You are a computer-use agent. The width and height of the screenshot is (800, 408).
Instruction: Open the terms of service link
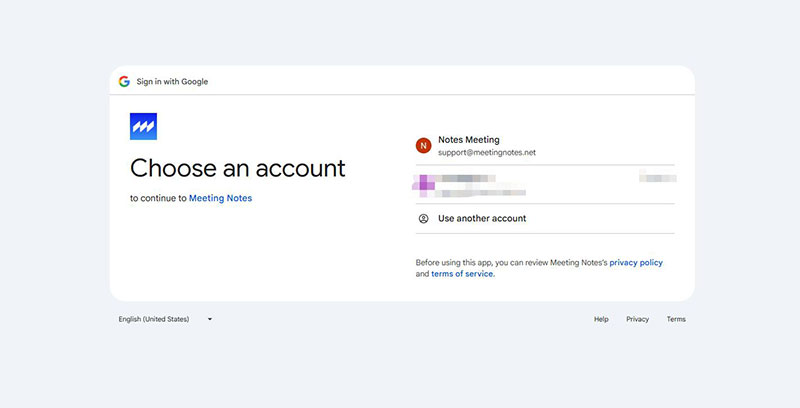(462, 273)
